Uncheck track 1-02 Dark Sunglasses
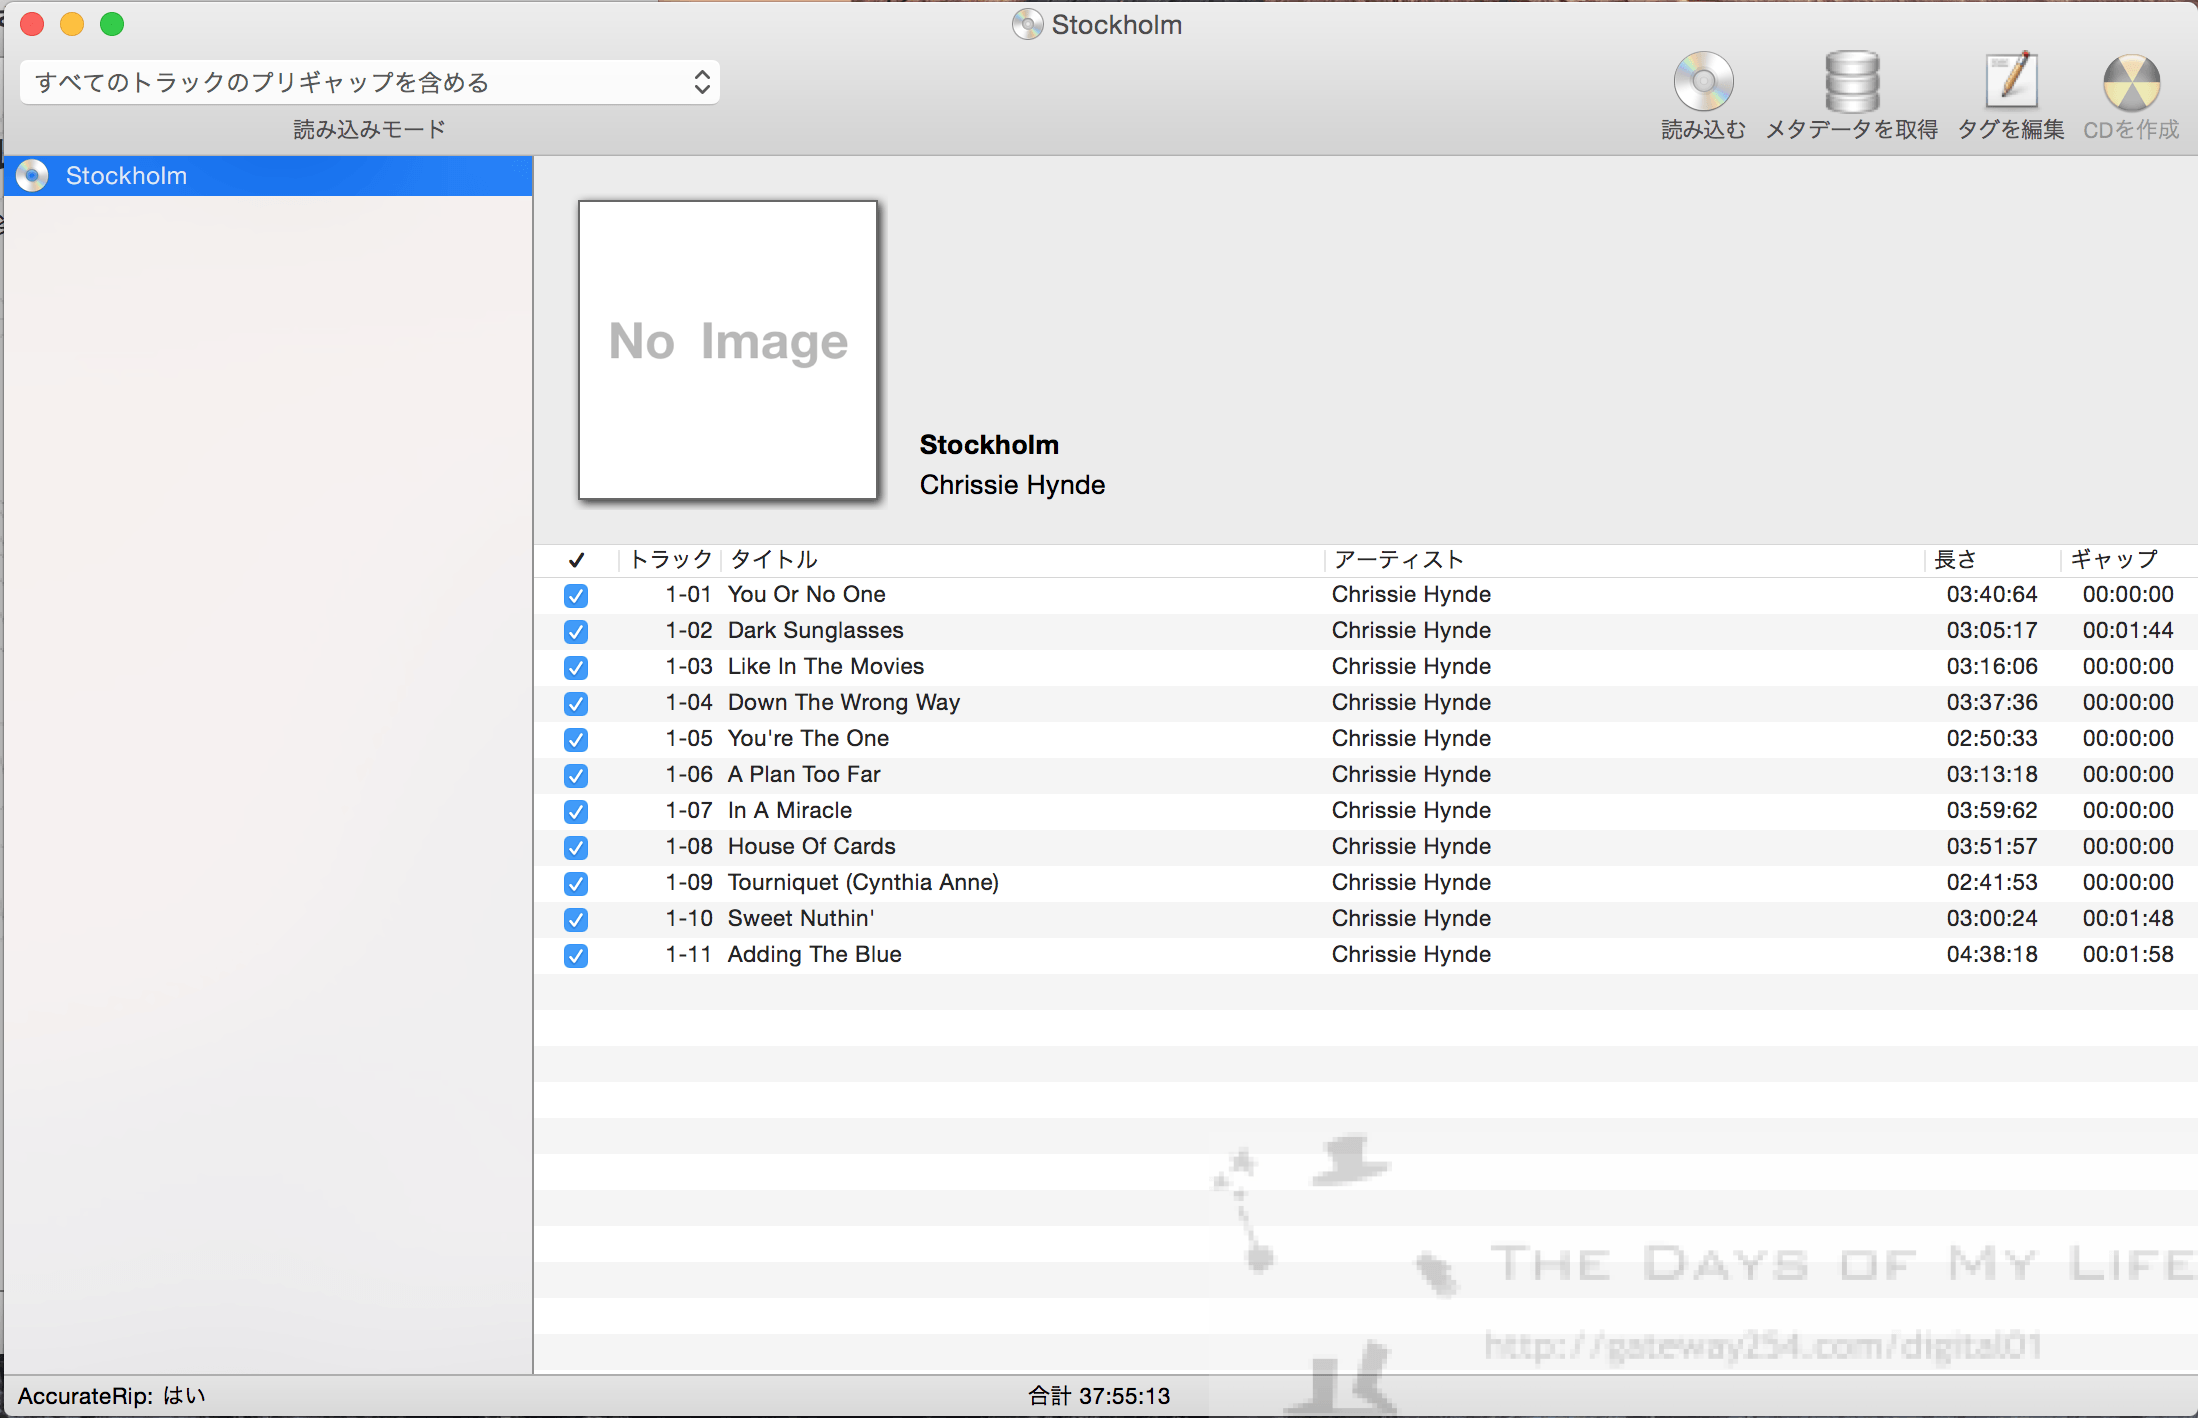 coord(576,632)
